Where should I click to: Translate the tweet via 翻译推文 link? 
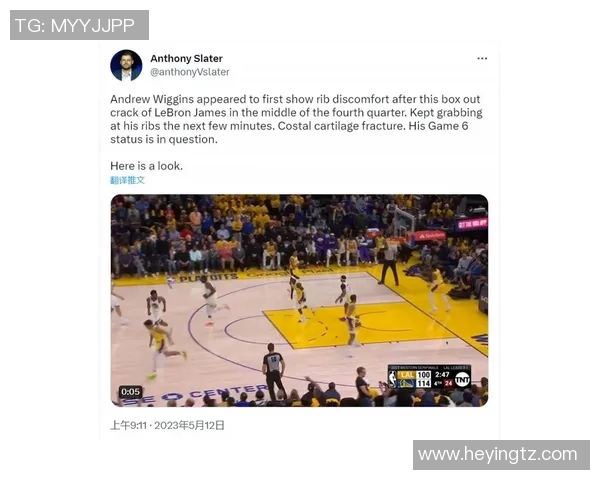[127, 180]
